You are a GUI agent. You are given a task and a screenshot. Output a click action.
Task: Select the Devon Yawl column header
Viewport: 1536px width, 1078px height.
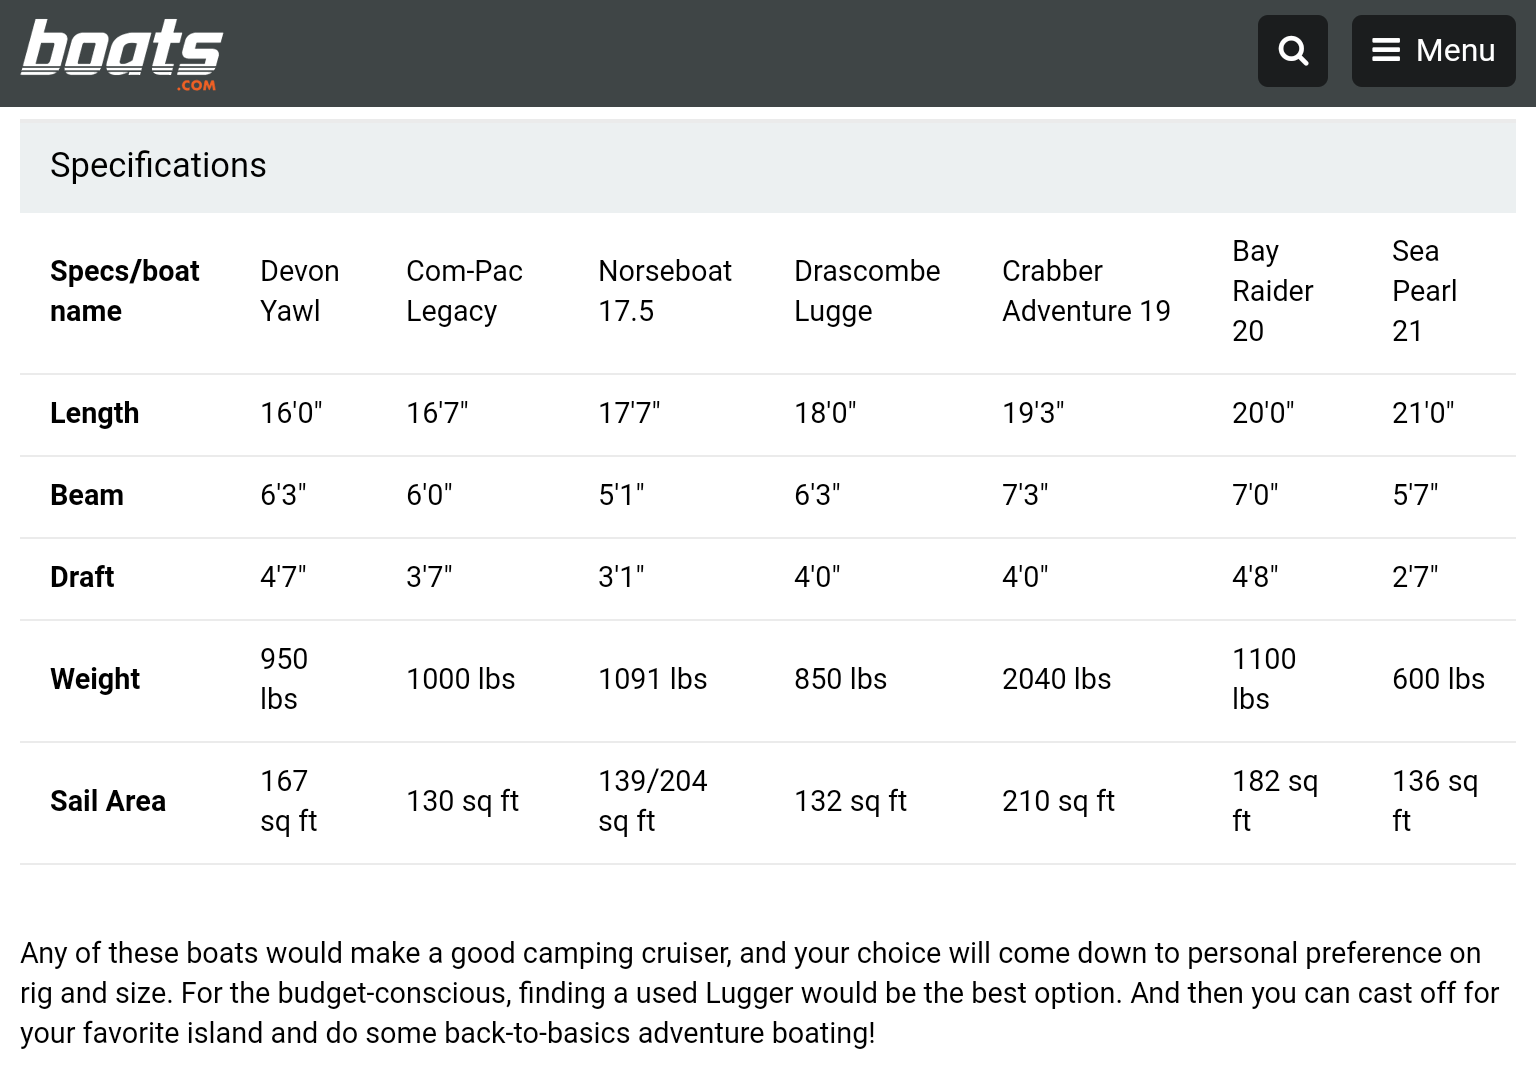click(299, 291)
